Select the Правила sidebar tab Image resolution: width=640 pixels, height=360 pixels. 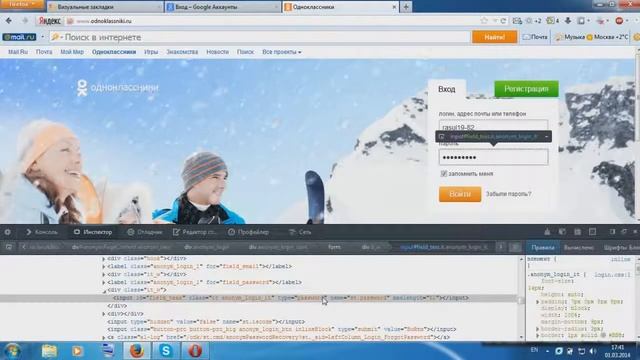pyautogui.click(x=542, y=247)
